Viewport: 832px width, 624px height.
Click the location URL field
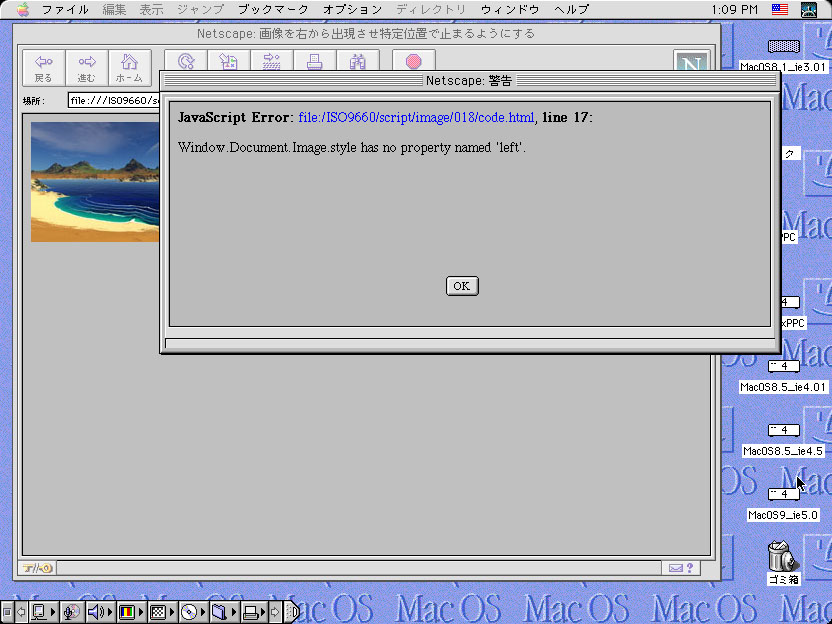(x=112, y=100)
